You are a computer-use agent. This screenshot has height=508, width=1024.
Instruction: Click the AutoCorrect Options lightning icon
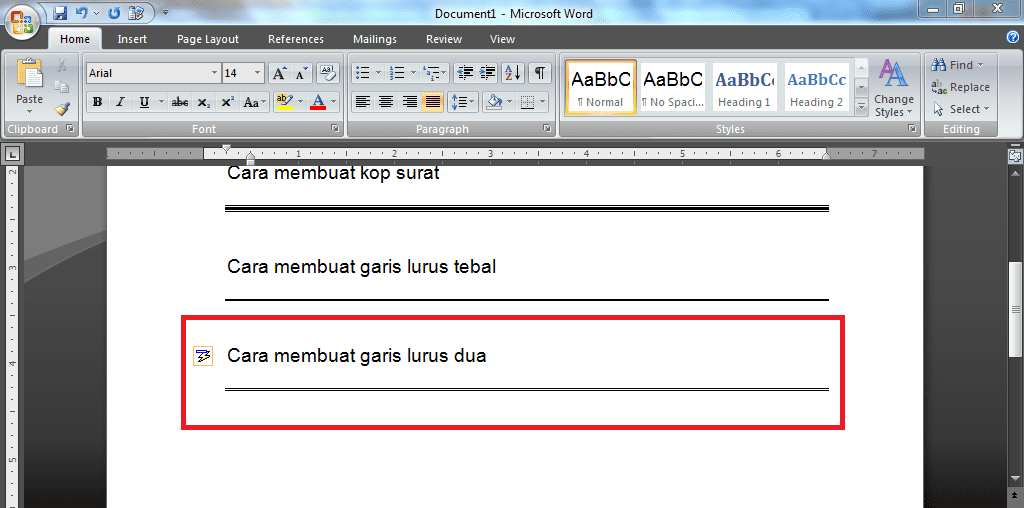click(x=202, y=357)
